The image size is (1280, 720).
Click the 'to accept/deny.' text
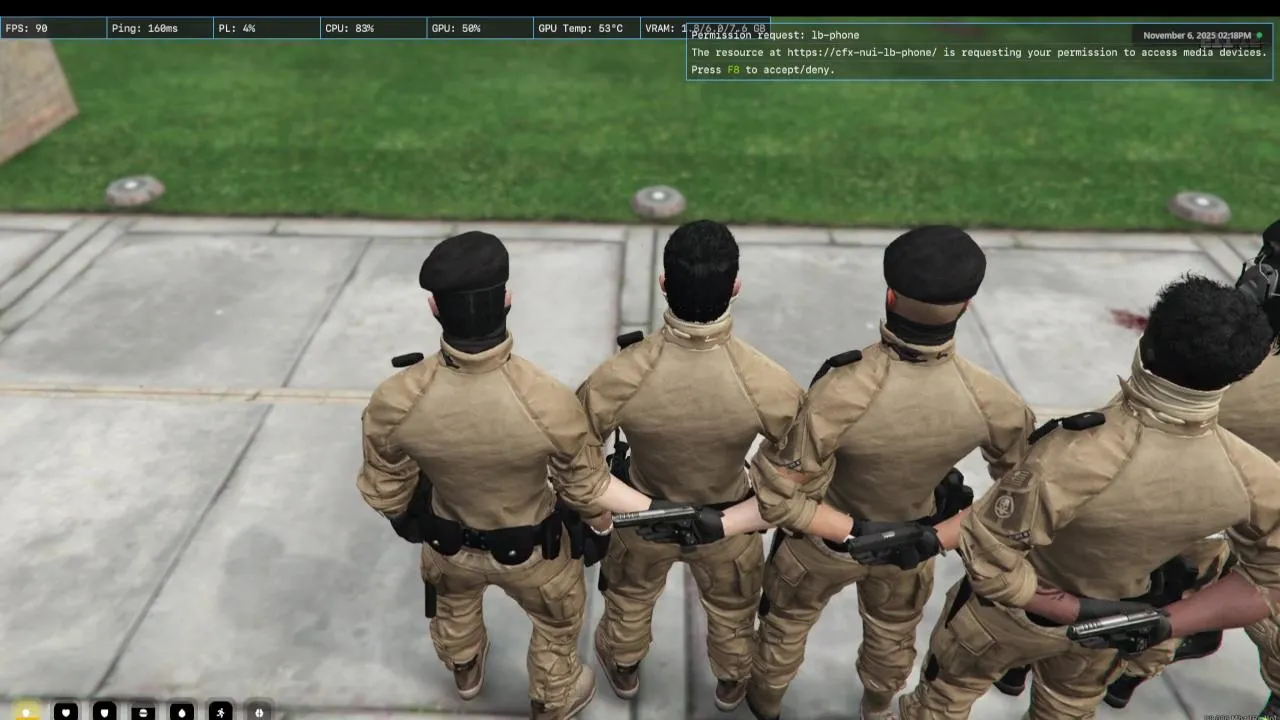[790, 70]
